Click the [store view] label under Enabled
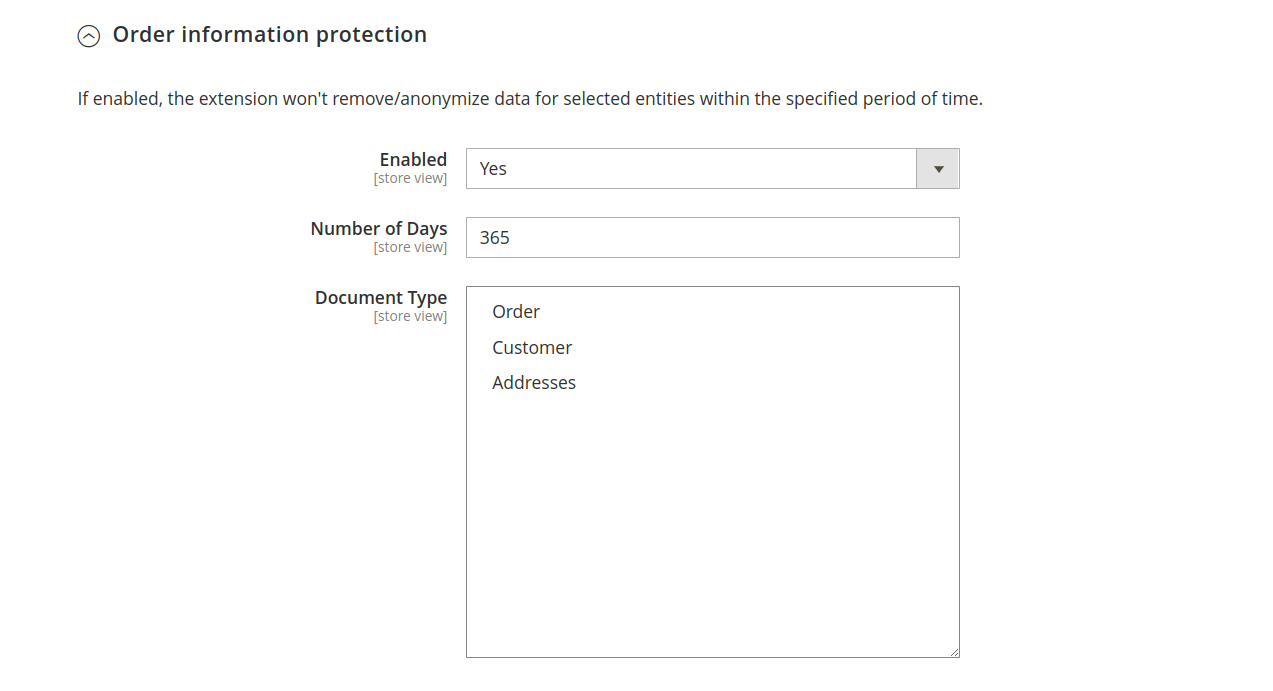 coord(411,178)
